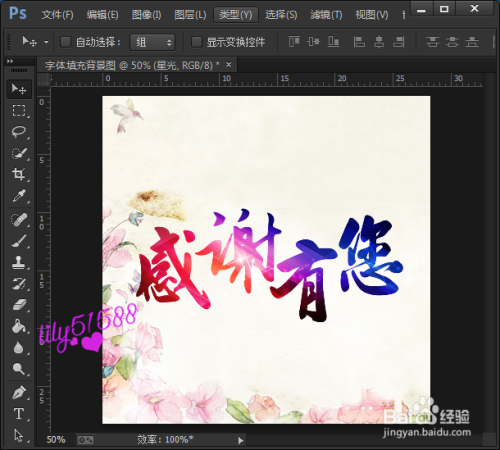Image resolution: width=500 pixels, height=450 pixels.
Task: Select the Move tool in the toolbox
Action: [x=19, y=89]
